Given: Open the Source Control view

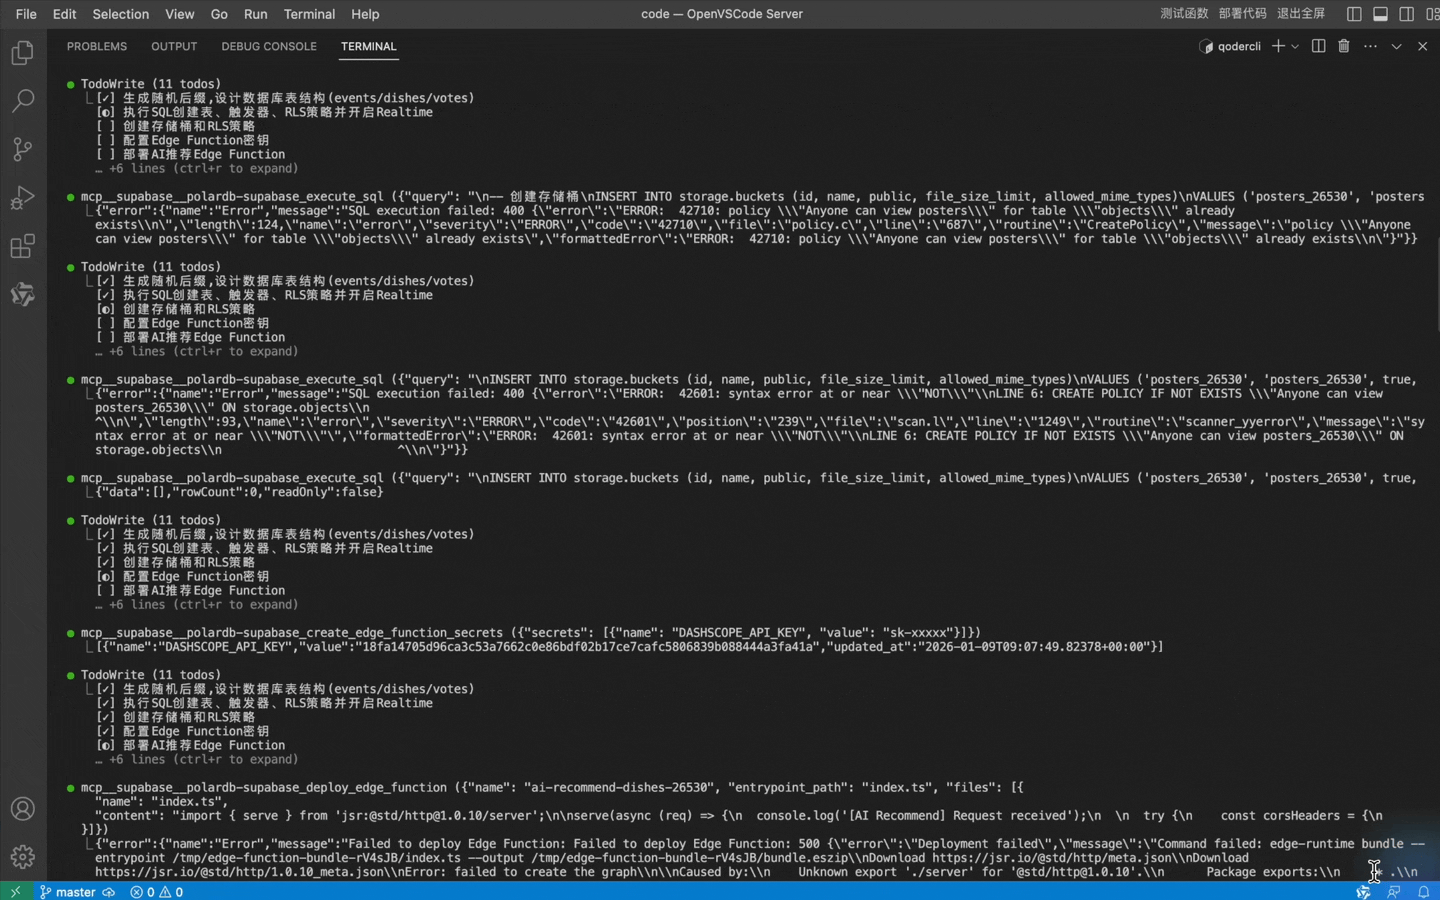Looking at the screenshot, I should (22, 149).
